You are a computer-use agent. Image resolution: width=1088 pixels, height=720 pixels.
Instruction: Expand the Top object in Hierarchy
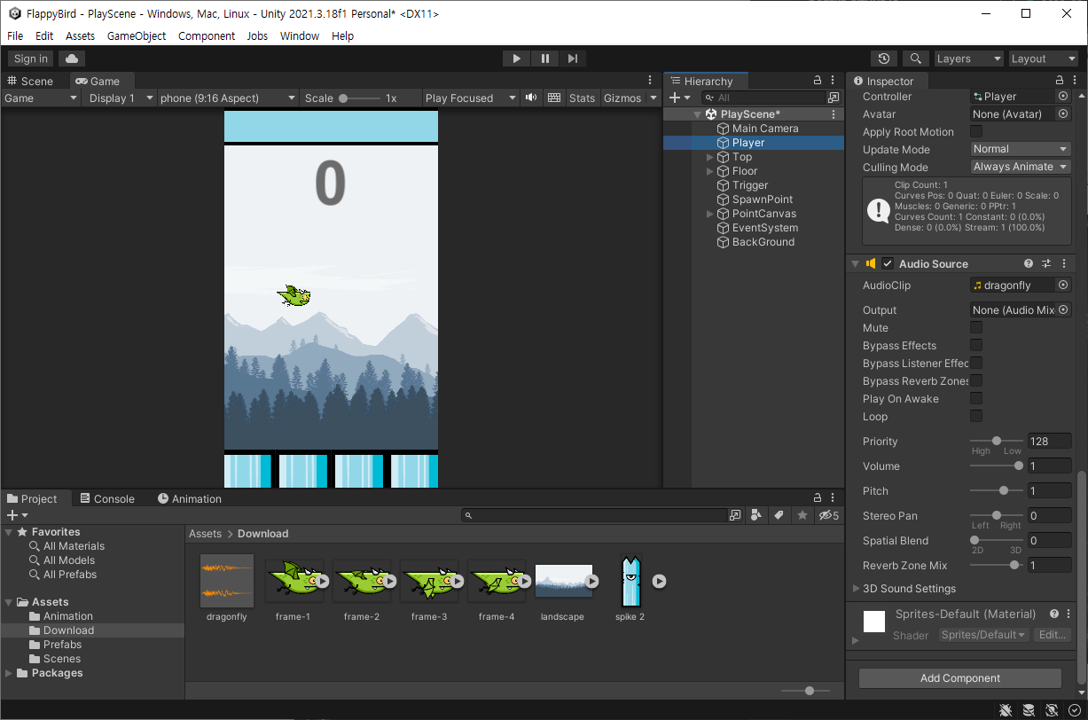(x=710, y=157)
